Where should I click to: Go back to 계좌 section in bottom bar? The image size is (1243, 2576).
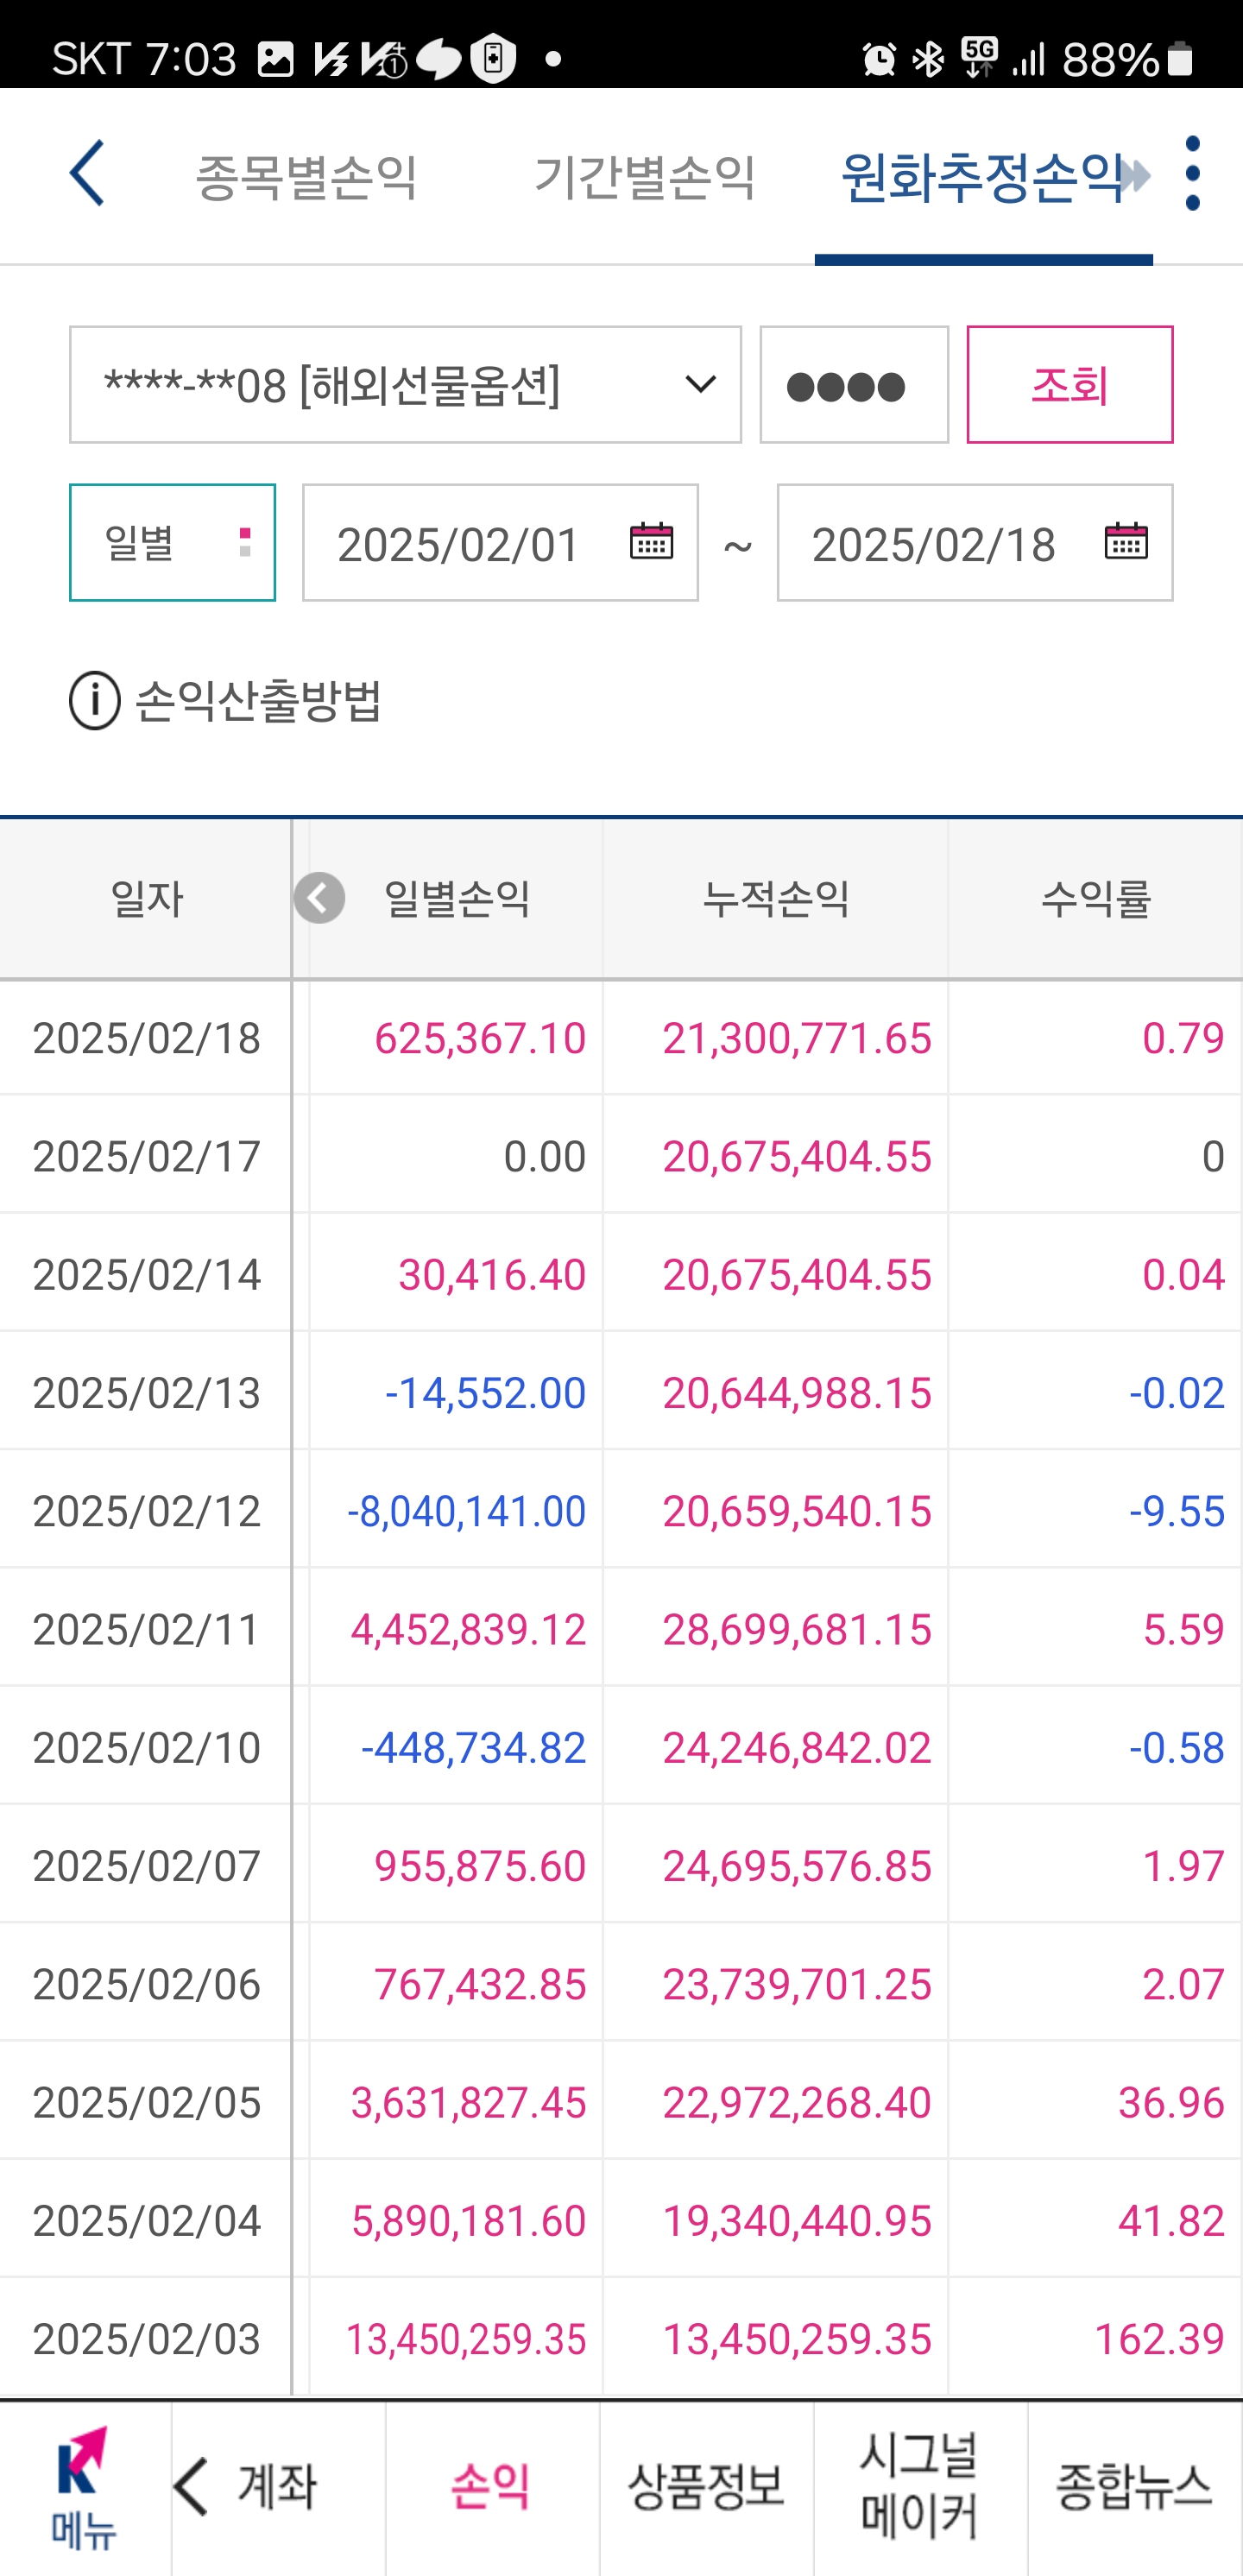pos(278,2487)
